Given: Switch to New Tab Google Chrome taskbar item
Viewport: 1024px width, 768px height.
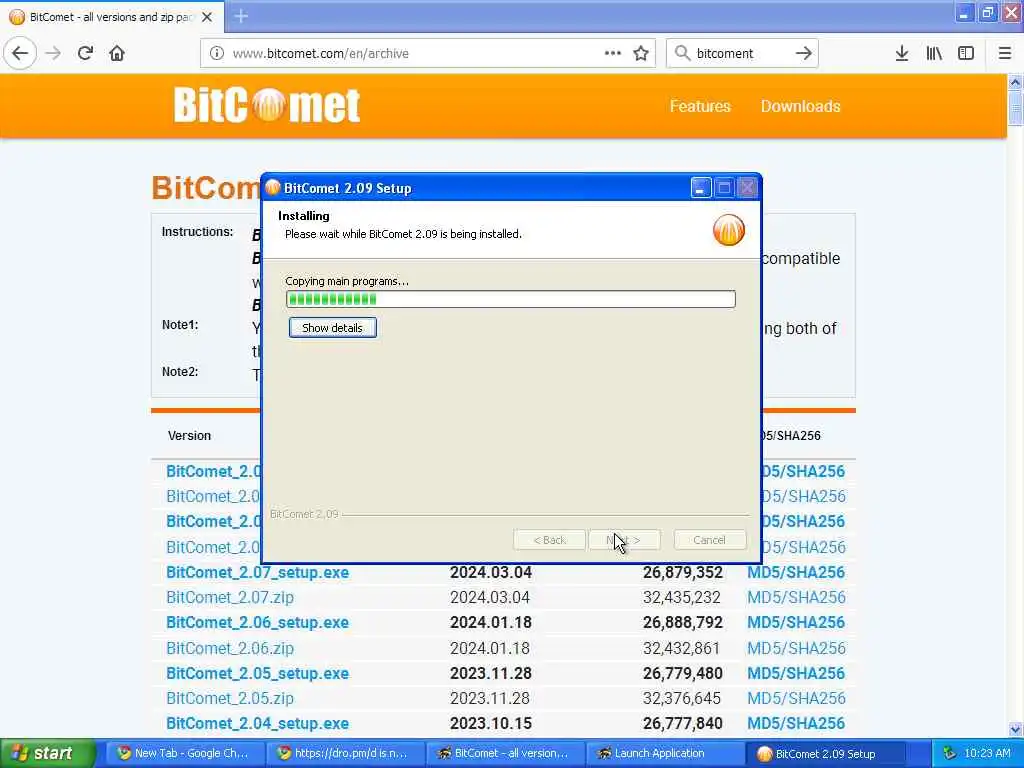Looking at the screenshot, I should click(x=184, y=754).
